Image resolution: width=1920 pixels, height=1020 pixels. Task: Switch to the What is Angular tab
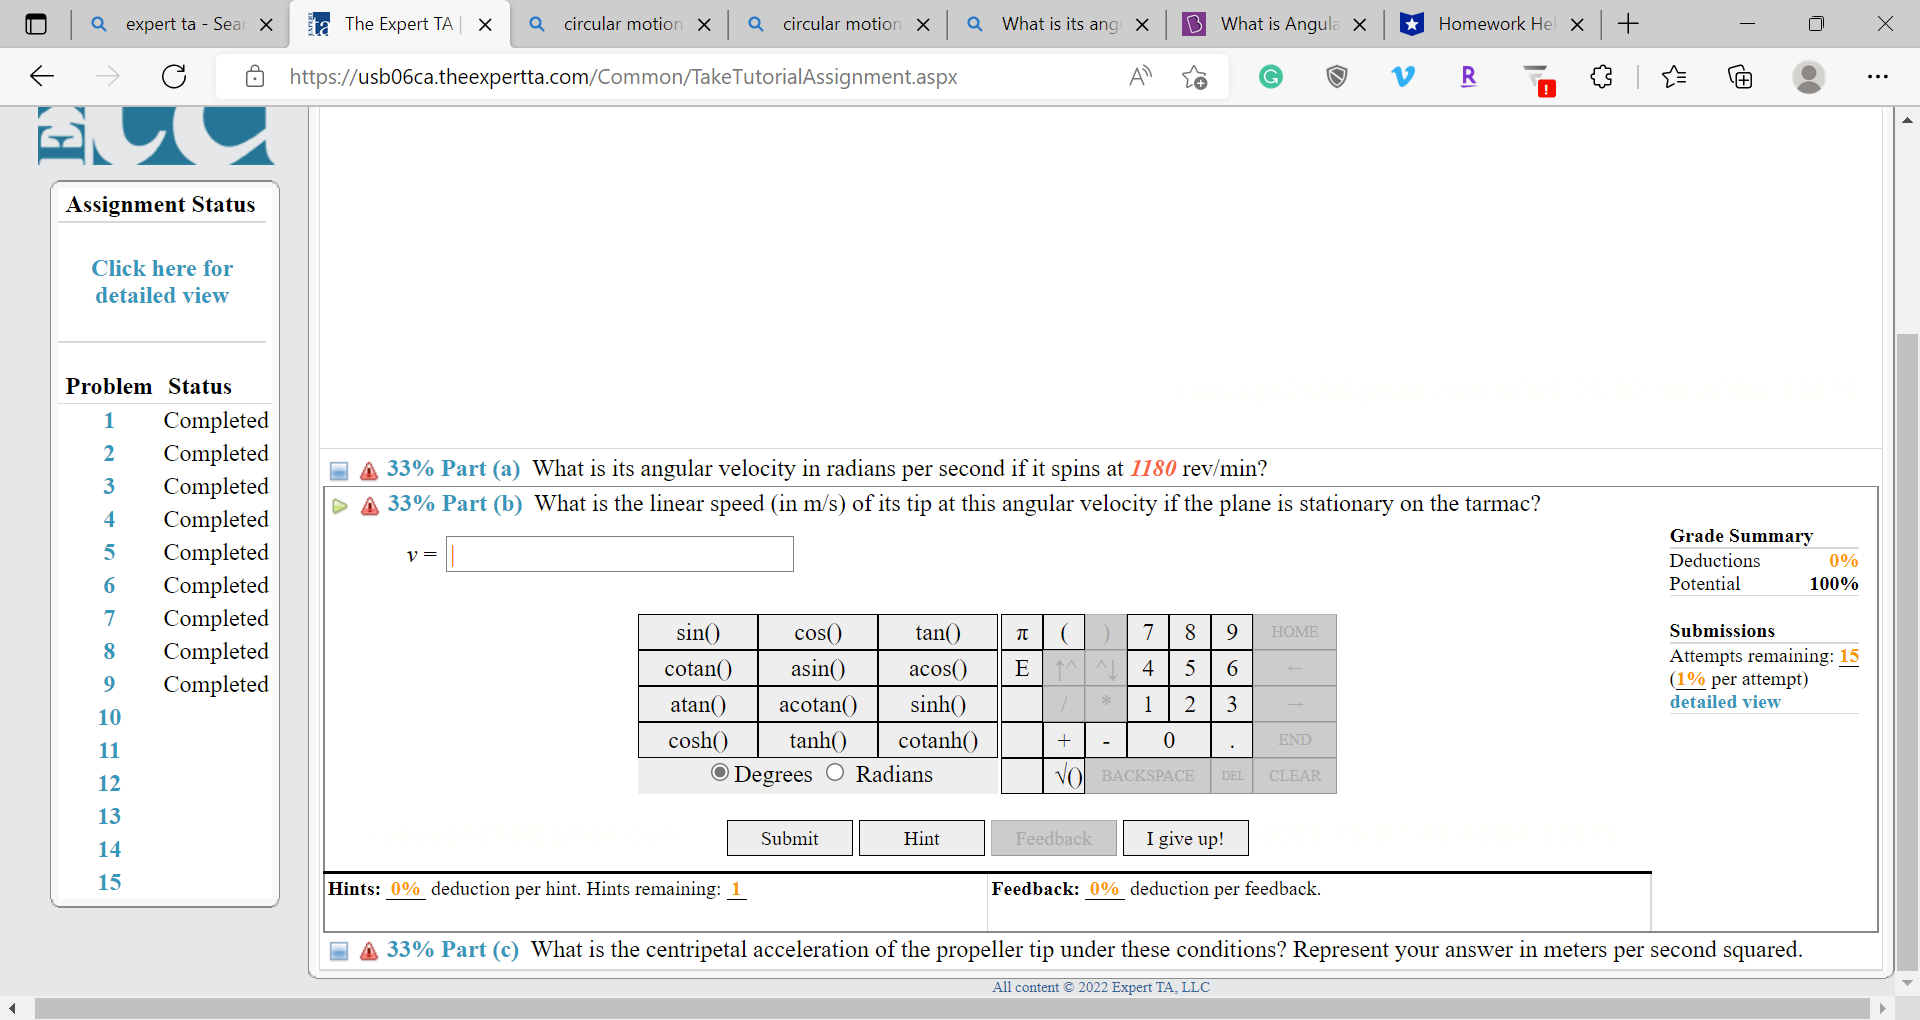click(x=1270, y=23)
